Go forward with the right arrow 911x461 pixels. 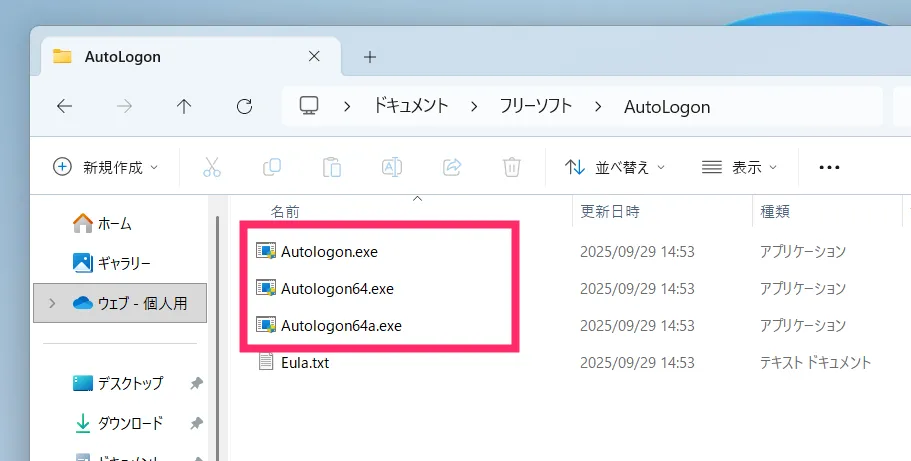coord(124,106)
